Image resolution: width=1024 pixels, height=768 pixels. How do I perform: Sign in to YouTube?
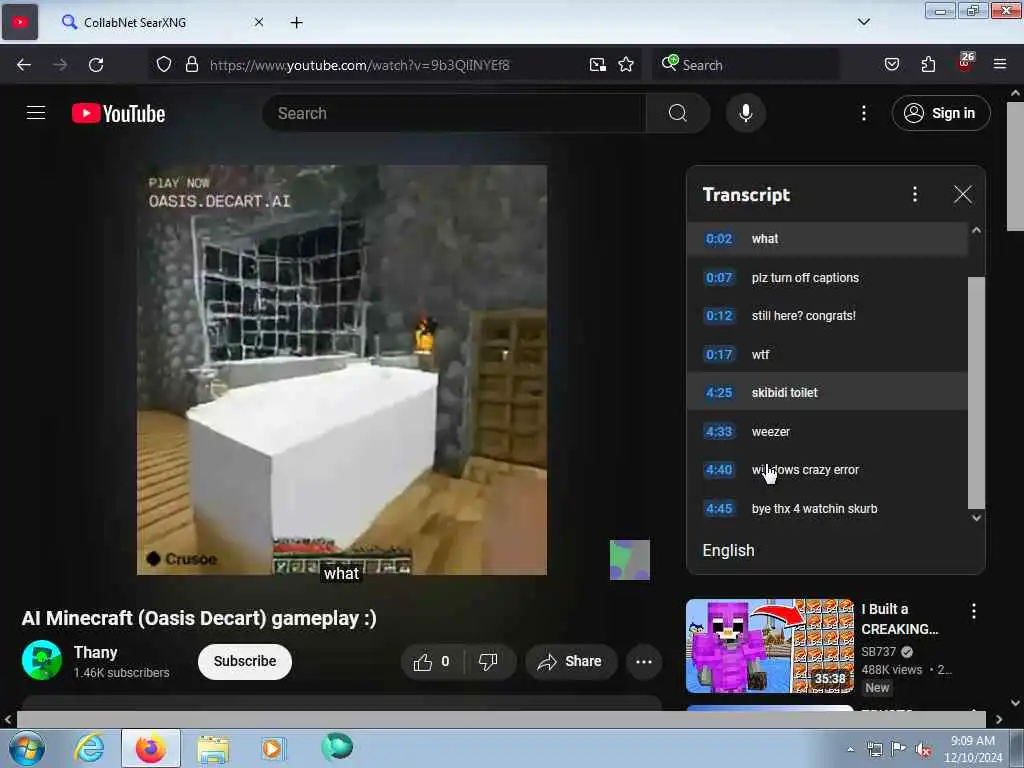[x=940, y=113]
